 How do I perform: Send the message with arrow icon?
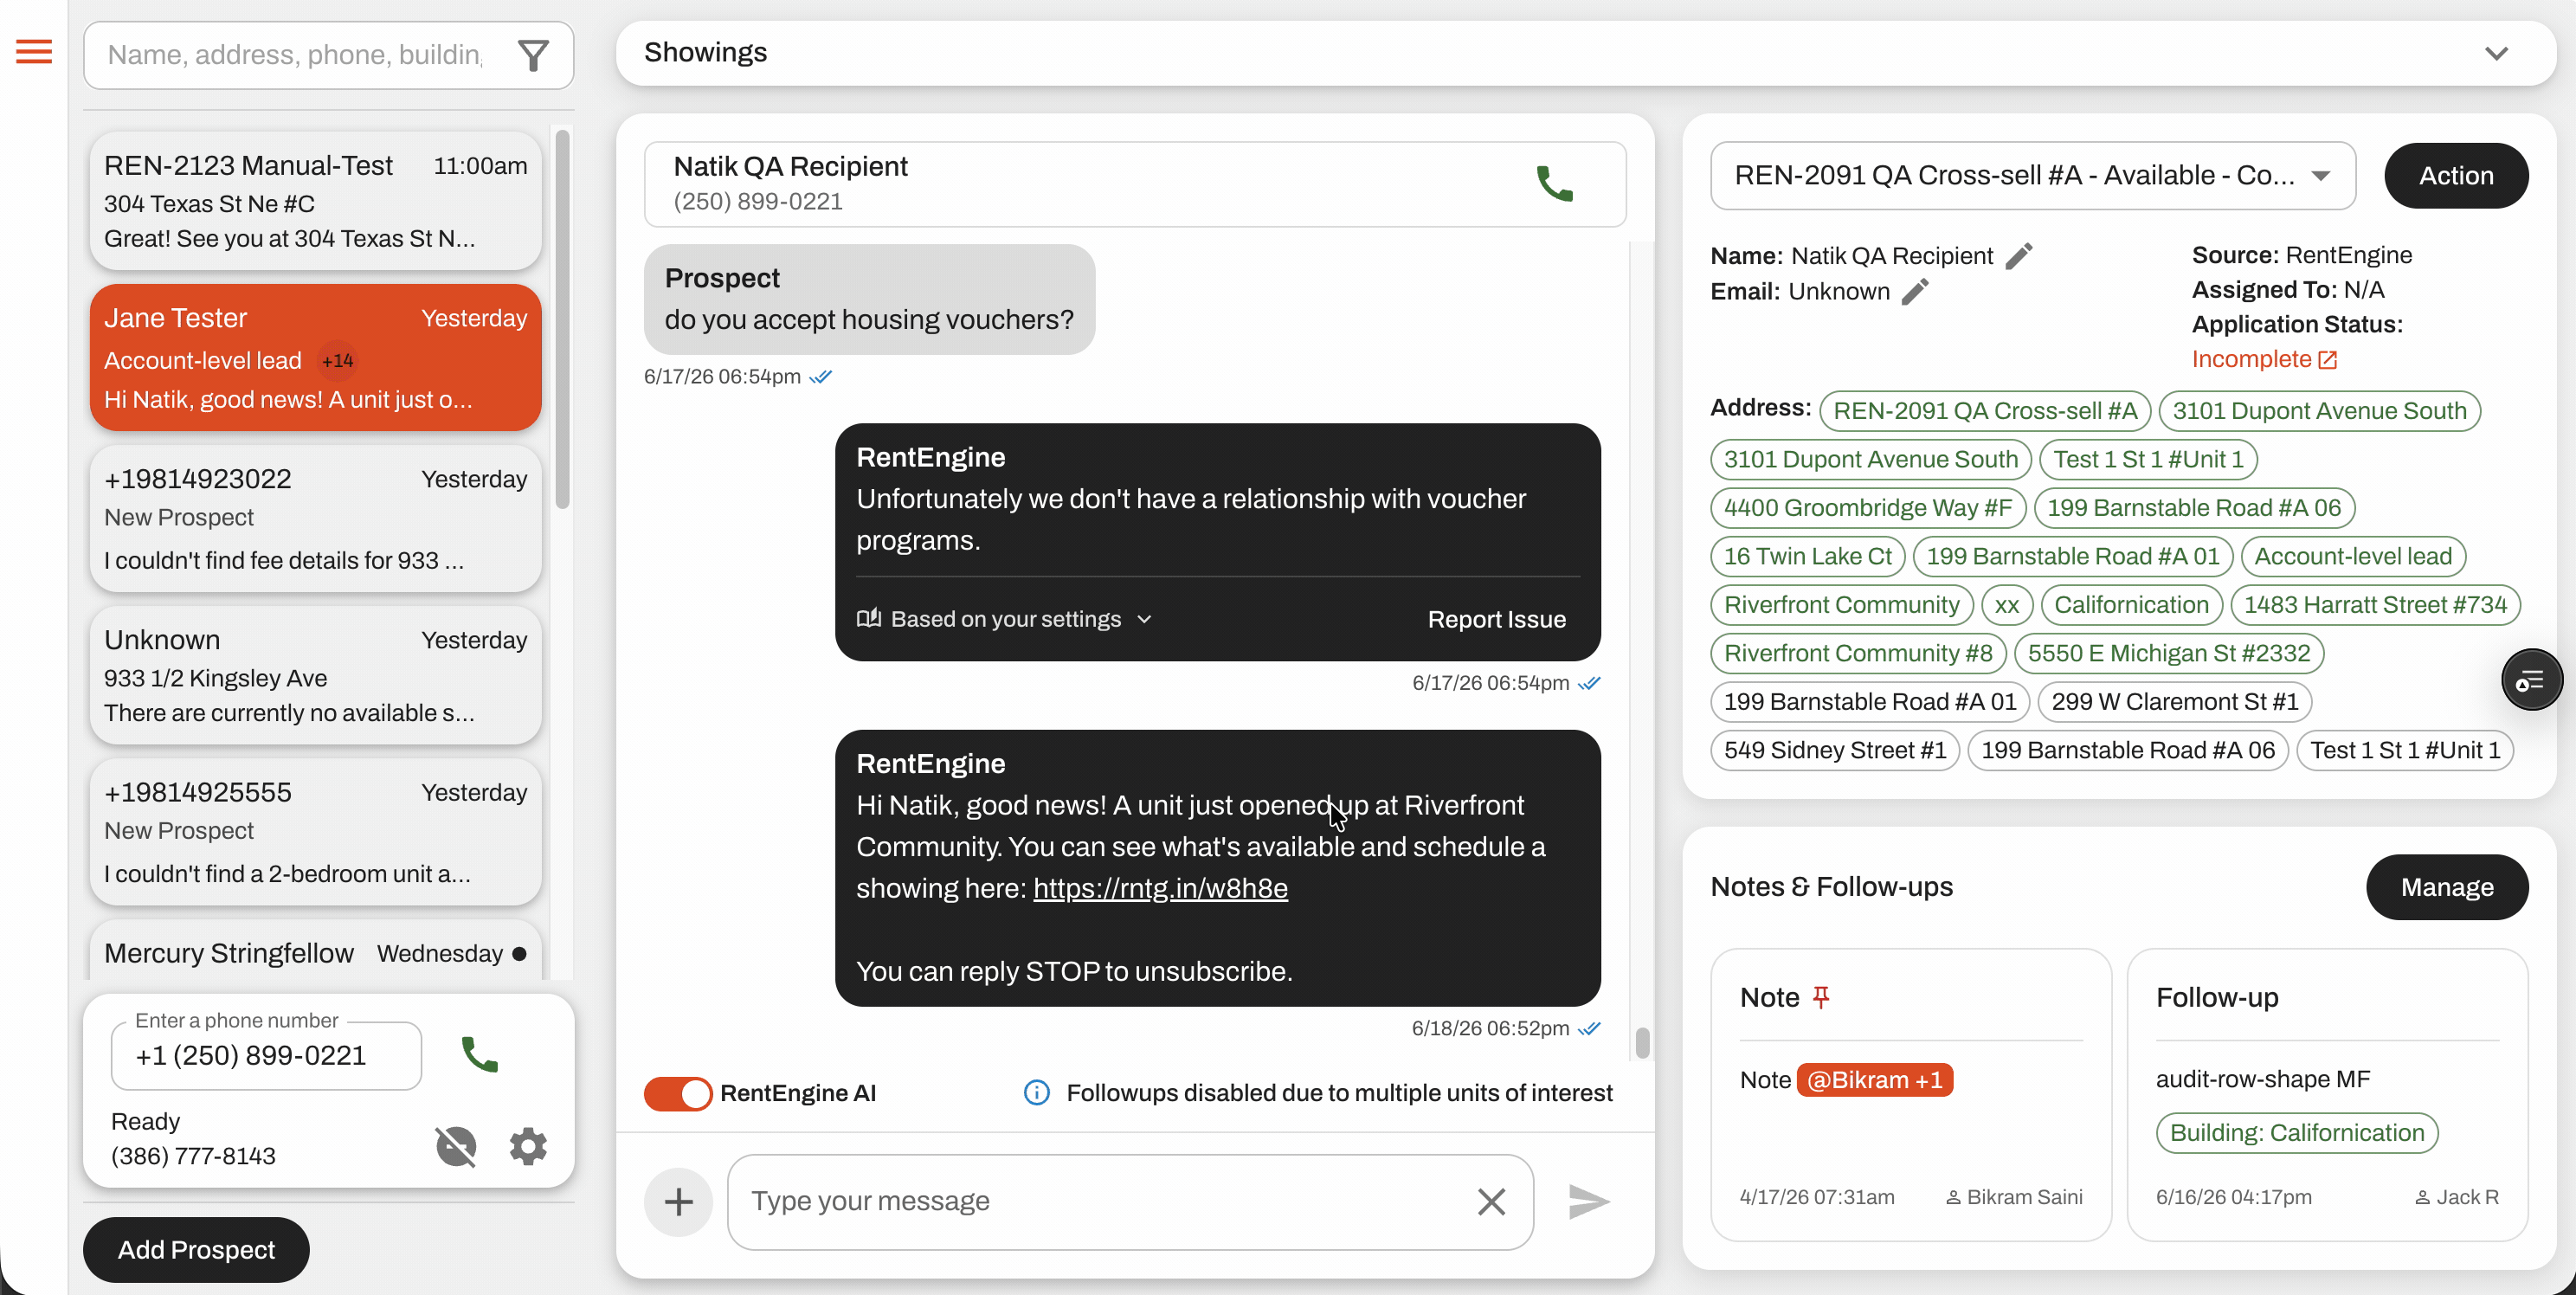(1589, 1202)
